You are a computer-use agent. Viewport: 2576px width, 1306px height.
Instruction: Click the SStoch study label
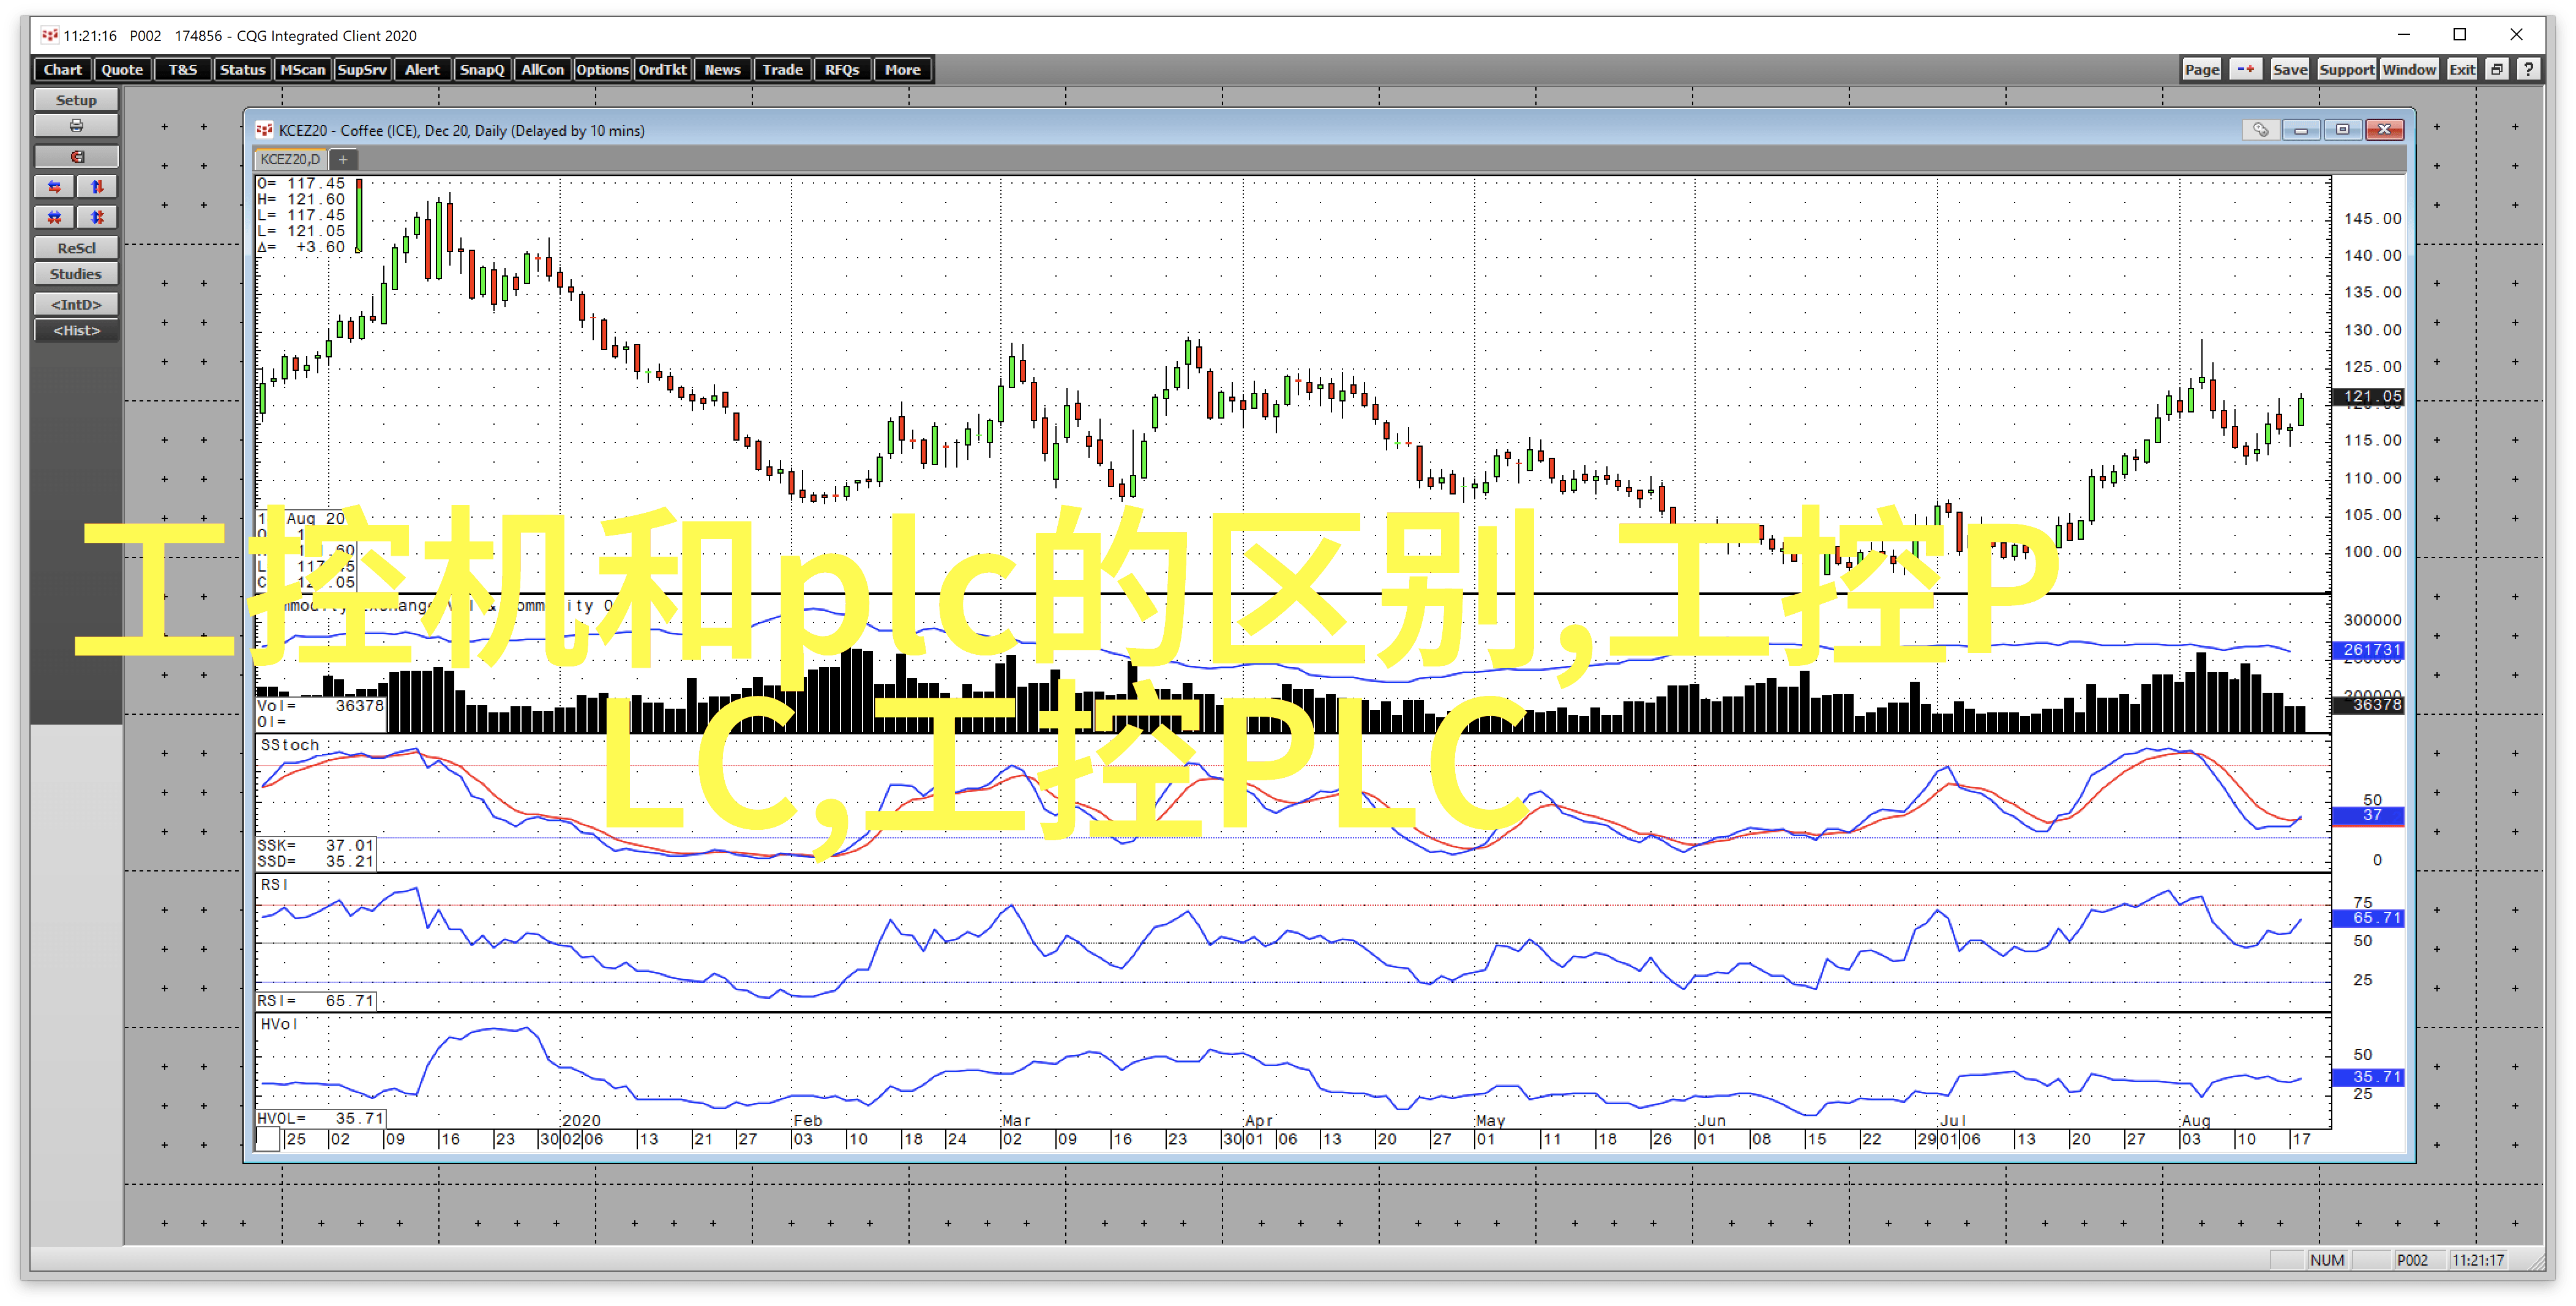point(289,745)
